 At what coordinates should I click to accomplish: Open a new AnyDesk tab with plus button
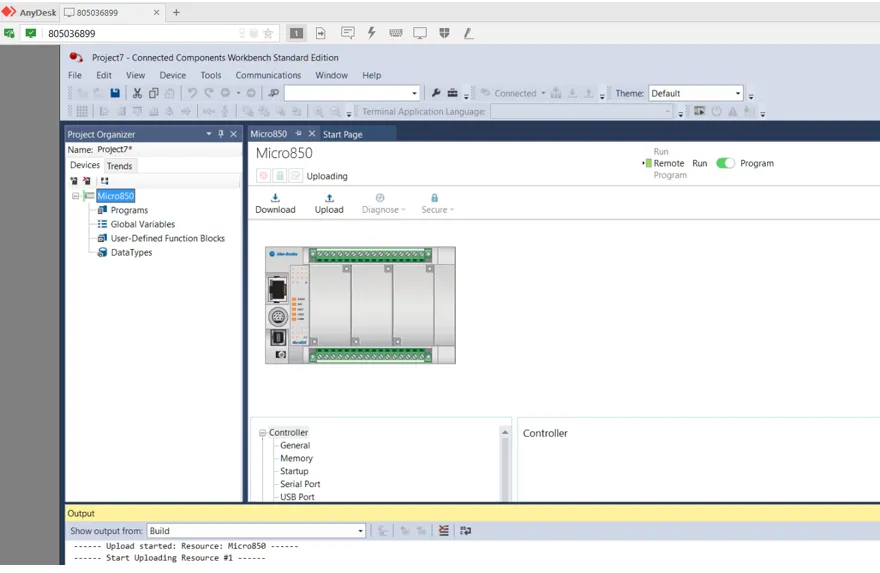click(176, 12)
